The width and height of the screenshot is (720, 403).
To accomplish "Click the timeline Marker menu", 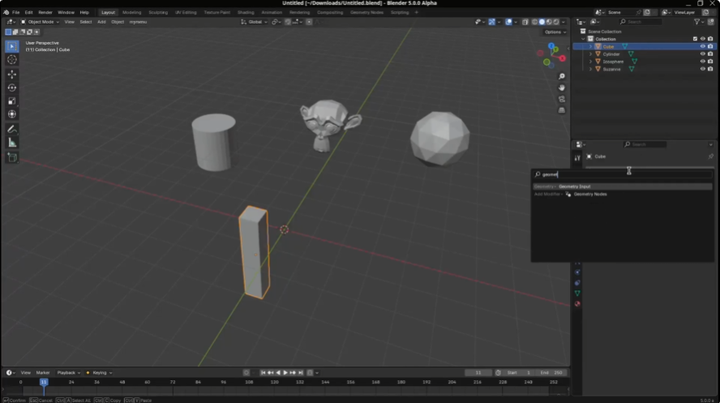I will pos(43,373).
